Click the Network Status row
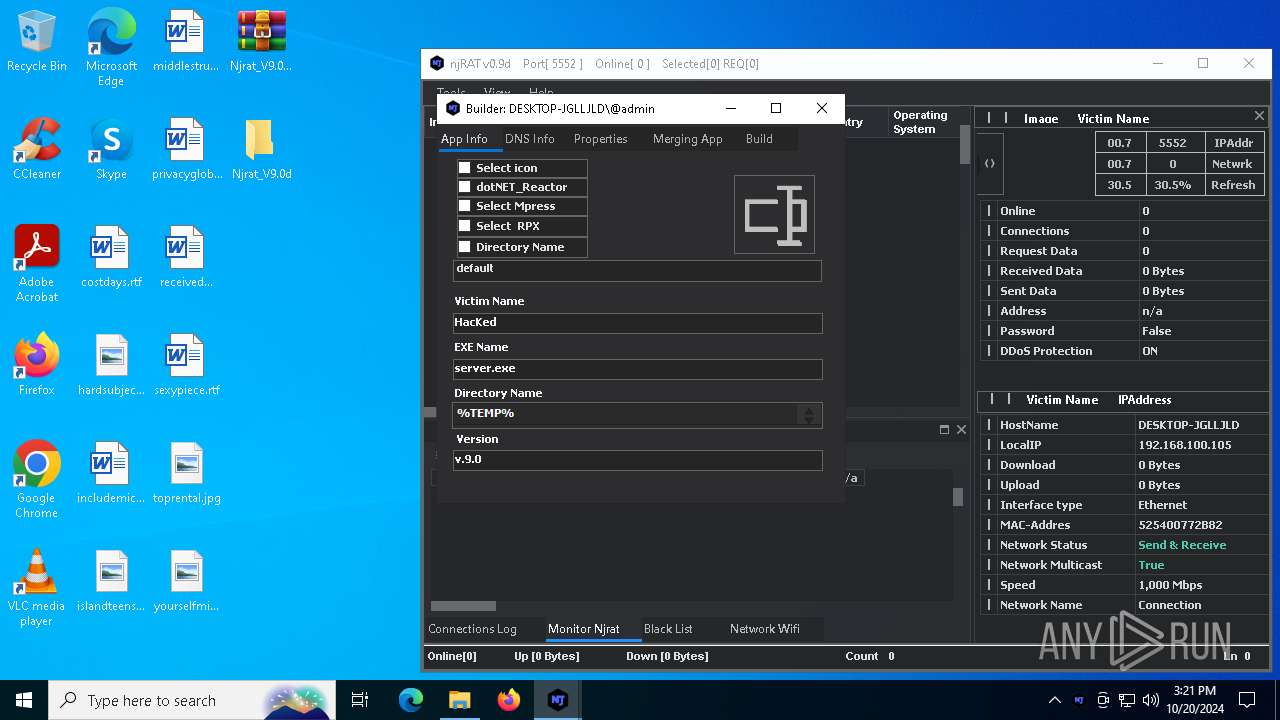Image resolution: width=1280 pixels, height=720 pixels. click(1124, 545)
